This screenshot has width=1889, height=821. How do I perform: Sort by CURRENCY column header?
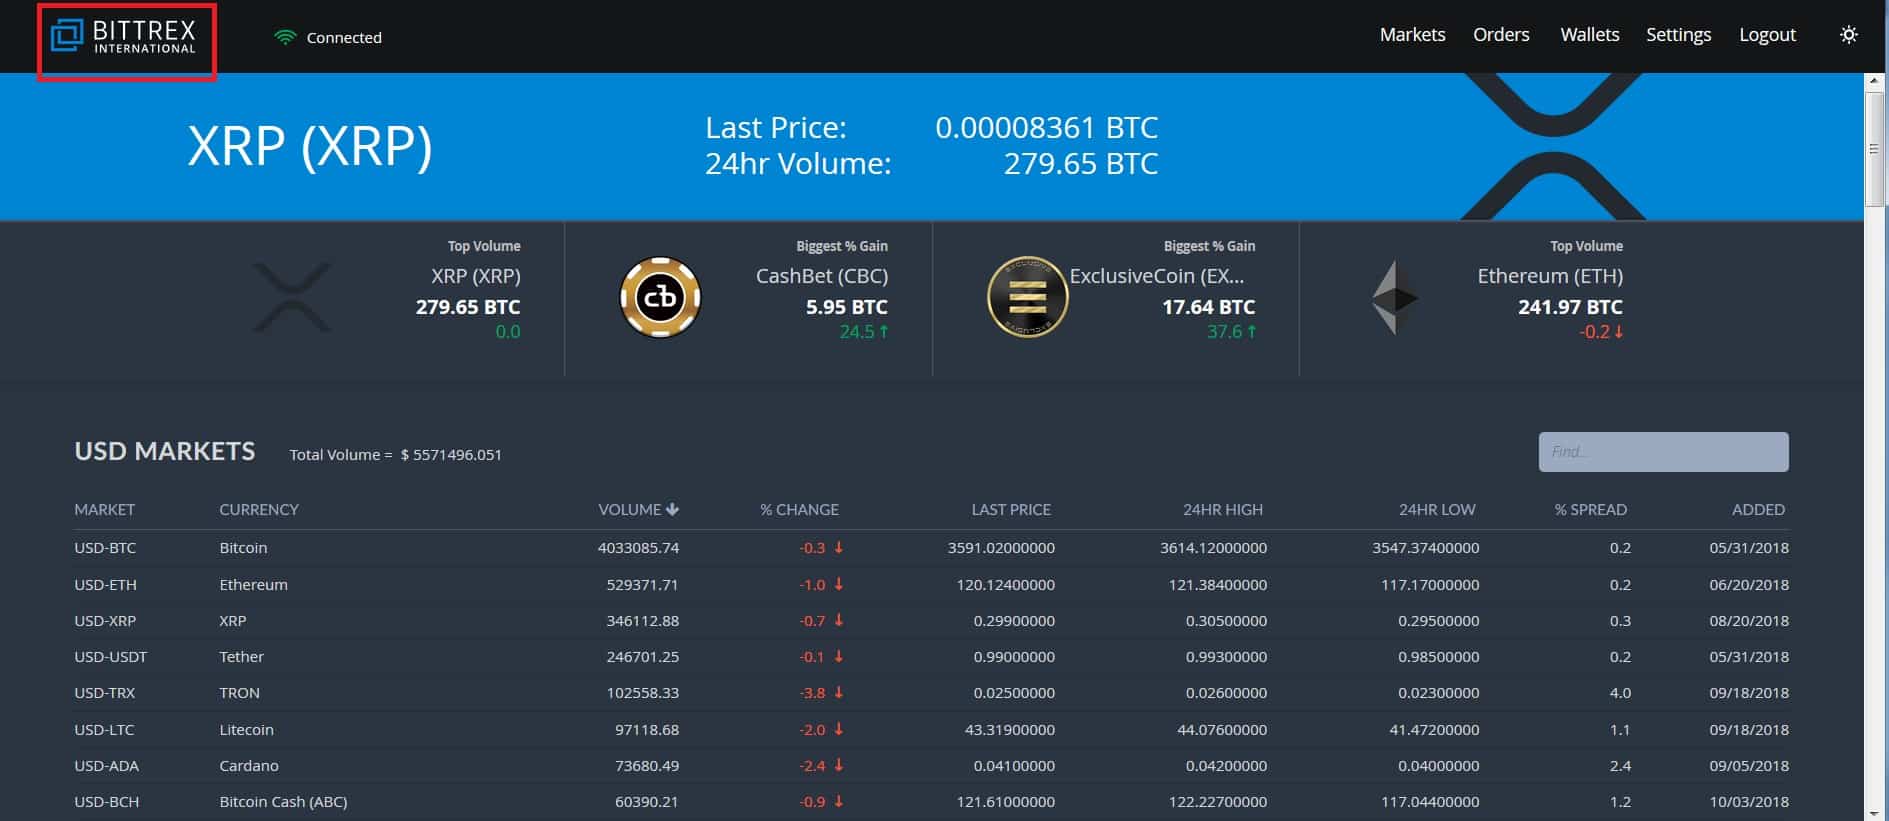pyautogui.click(x=259, y=510)
